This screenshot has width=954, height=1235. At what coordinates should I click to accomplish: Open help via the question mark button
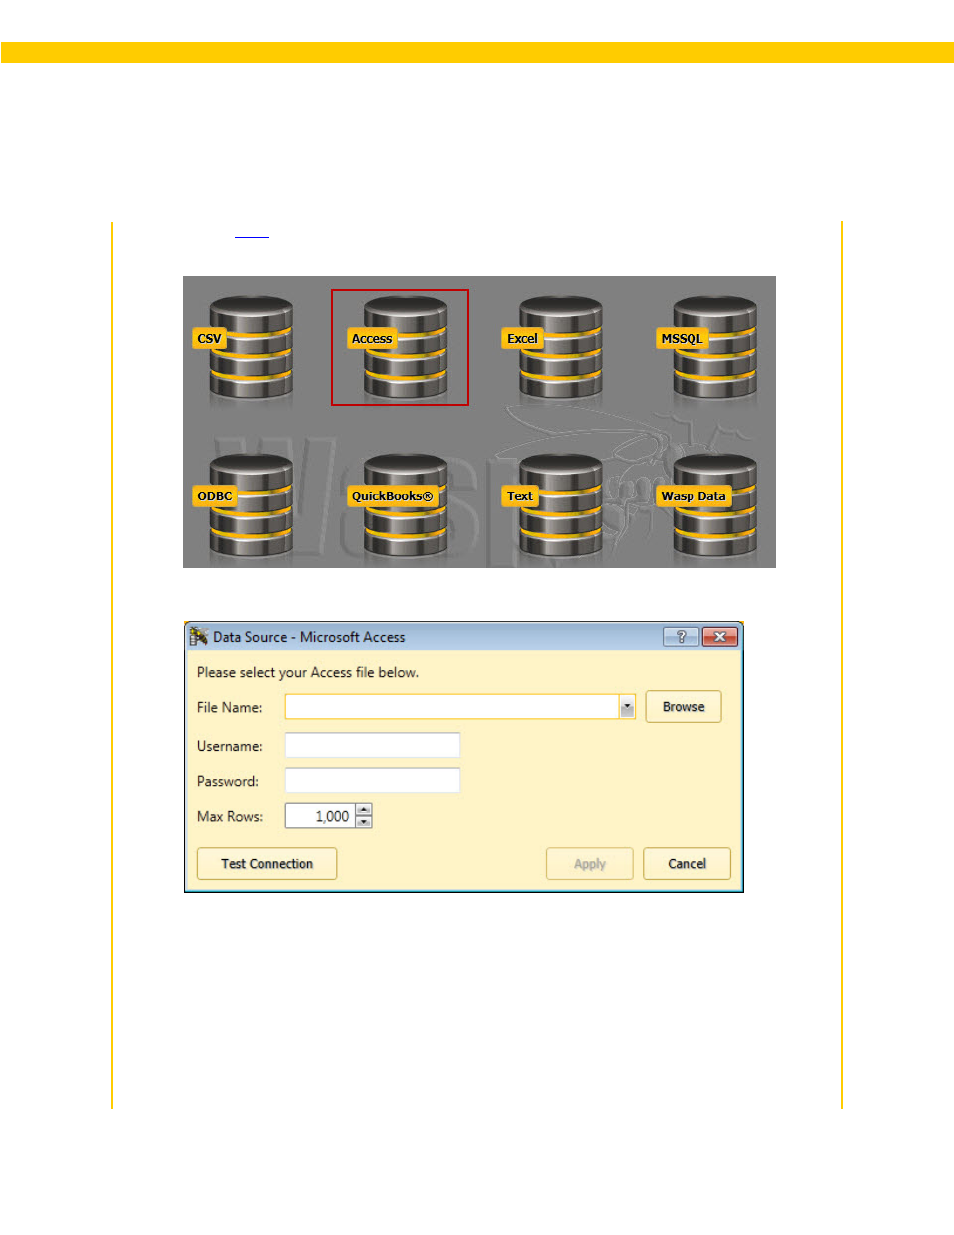click(681, 637)
